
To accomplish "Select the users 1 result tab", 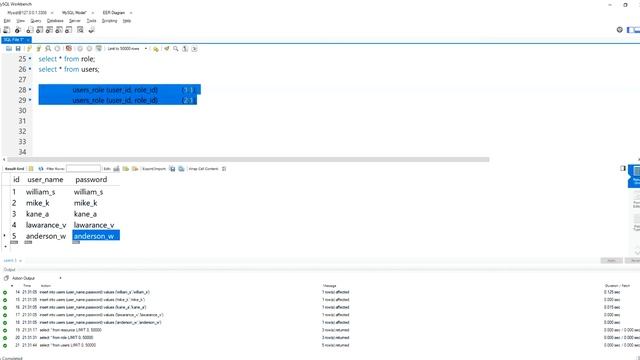I will pyautogui.click(x=10, y=260).
